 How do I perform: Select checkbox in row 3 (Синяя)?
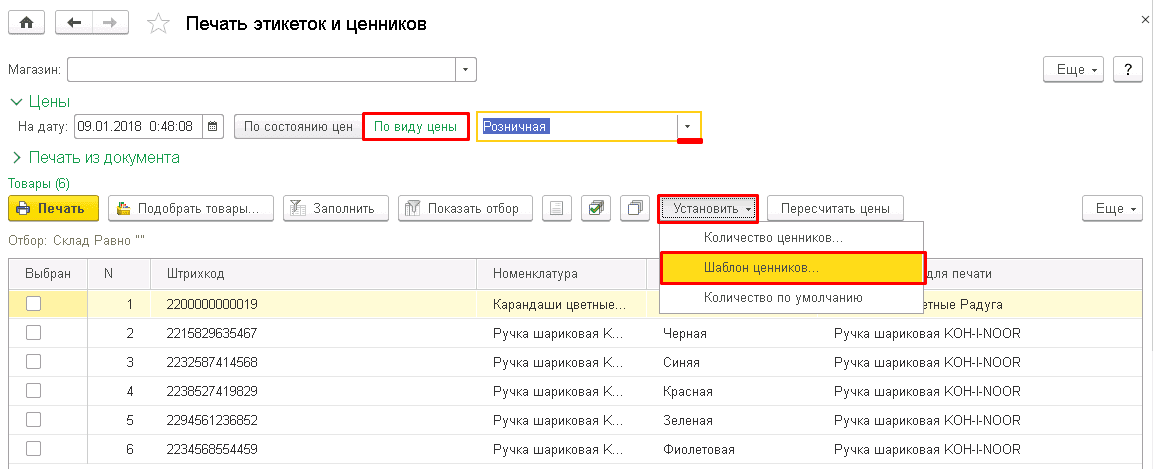[x=34, y=362]
